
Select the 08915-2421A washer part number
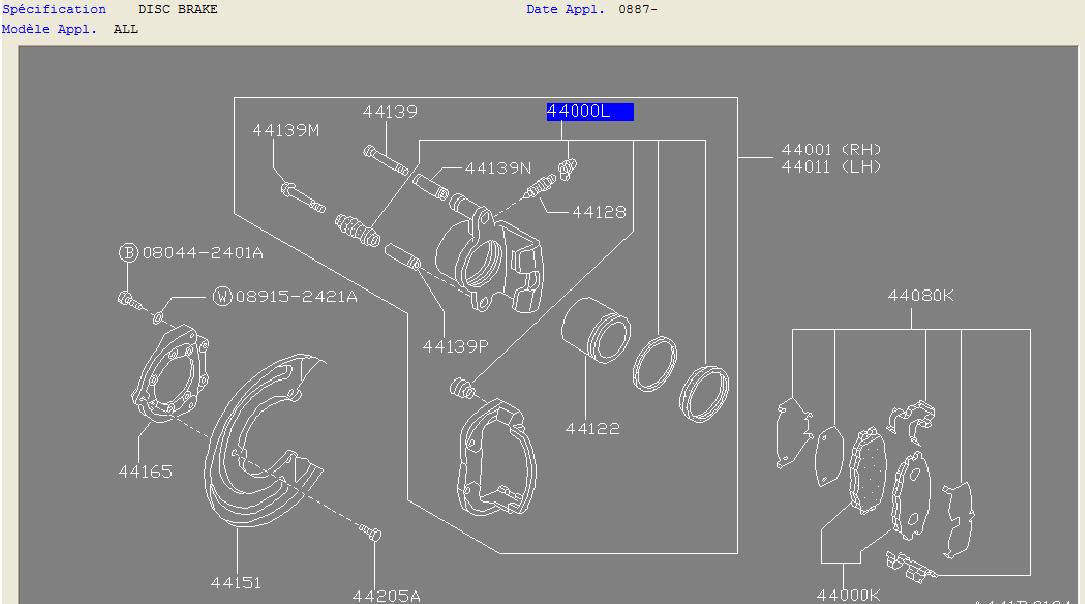pyautogui.click(x=296, y=297)
